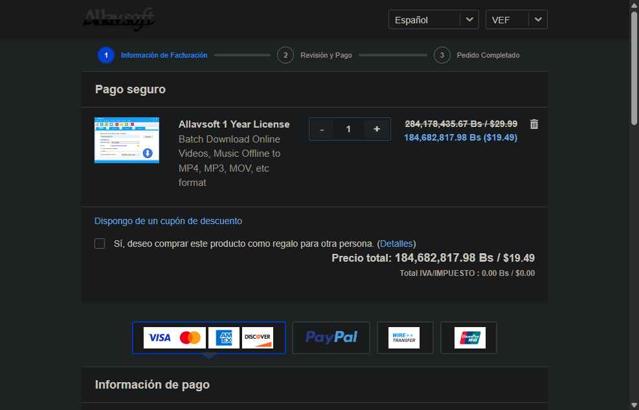Click the Allavsoft product thumbnail
Screen dimensions: 639x410
(127, 140)
